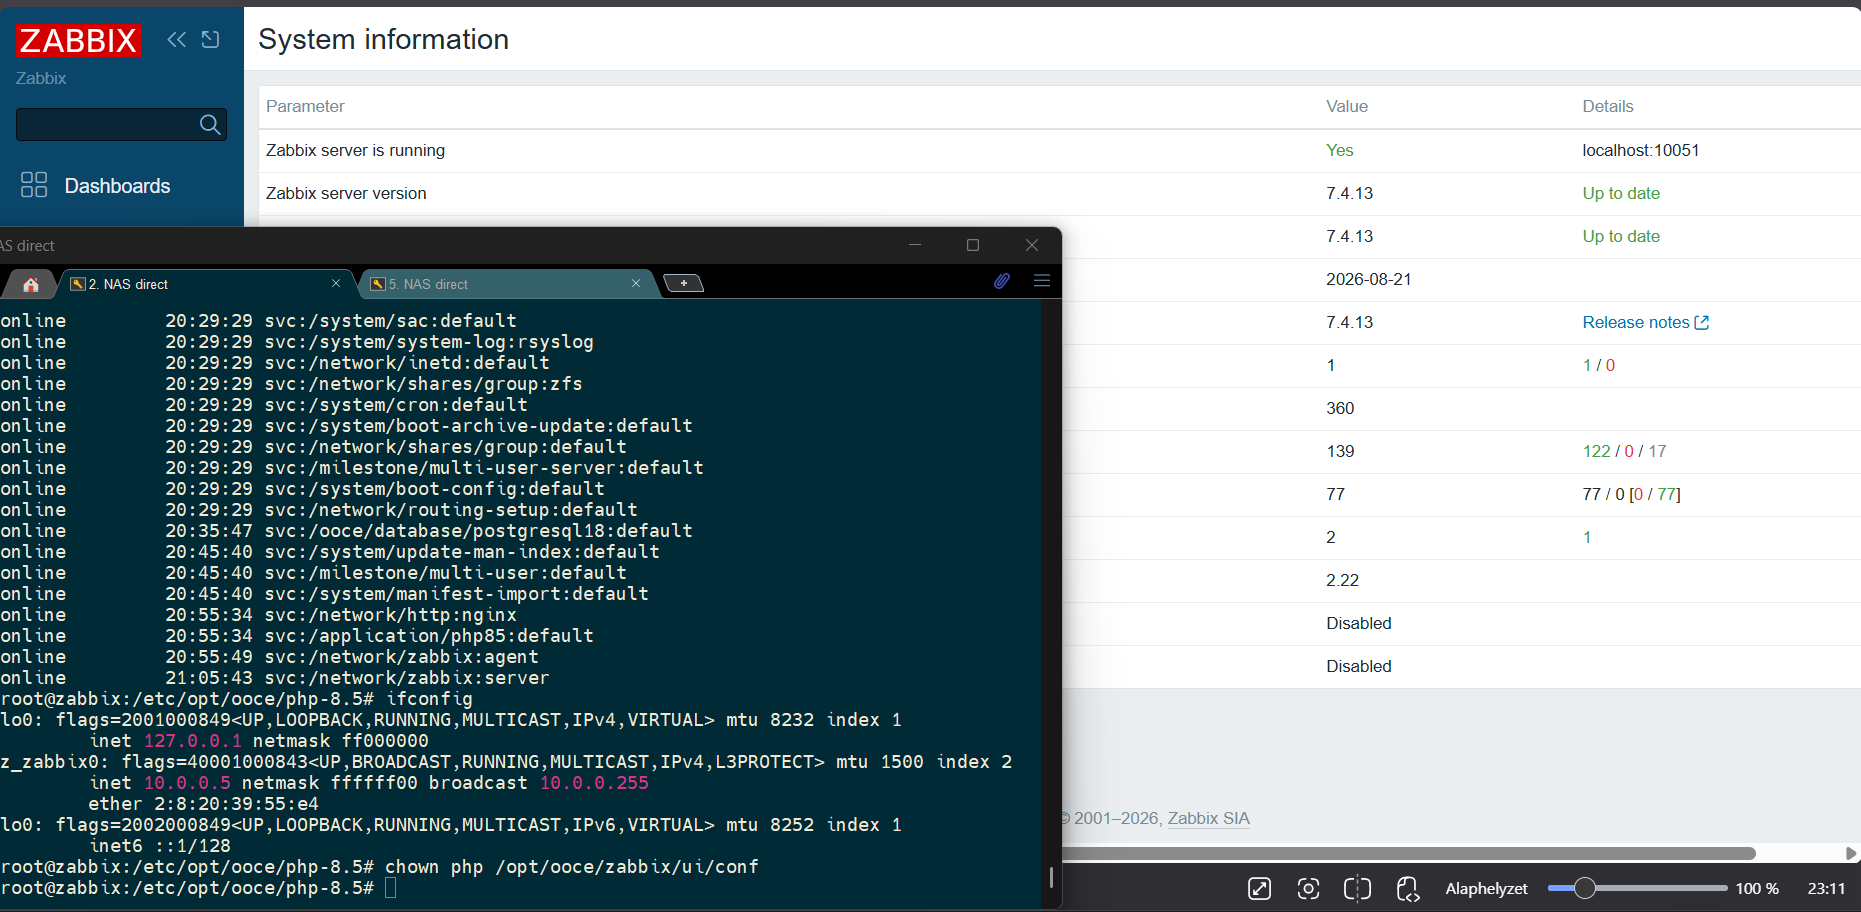
Task: Open the Dashboards menu item
Action: (117, 186)
